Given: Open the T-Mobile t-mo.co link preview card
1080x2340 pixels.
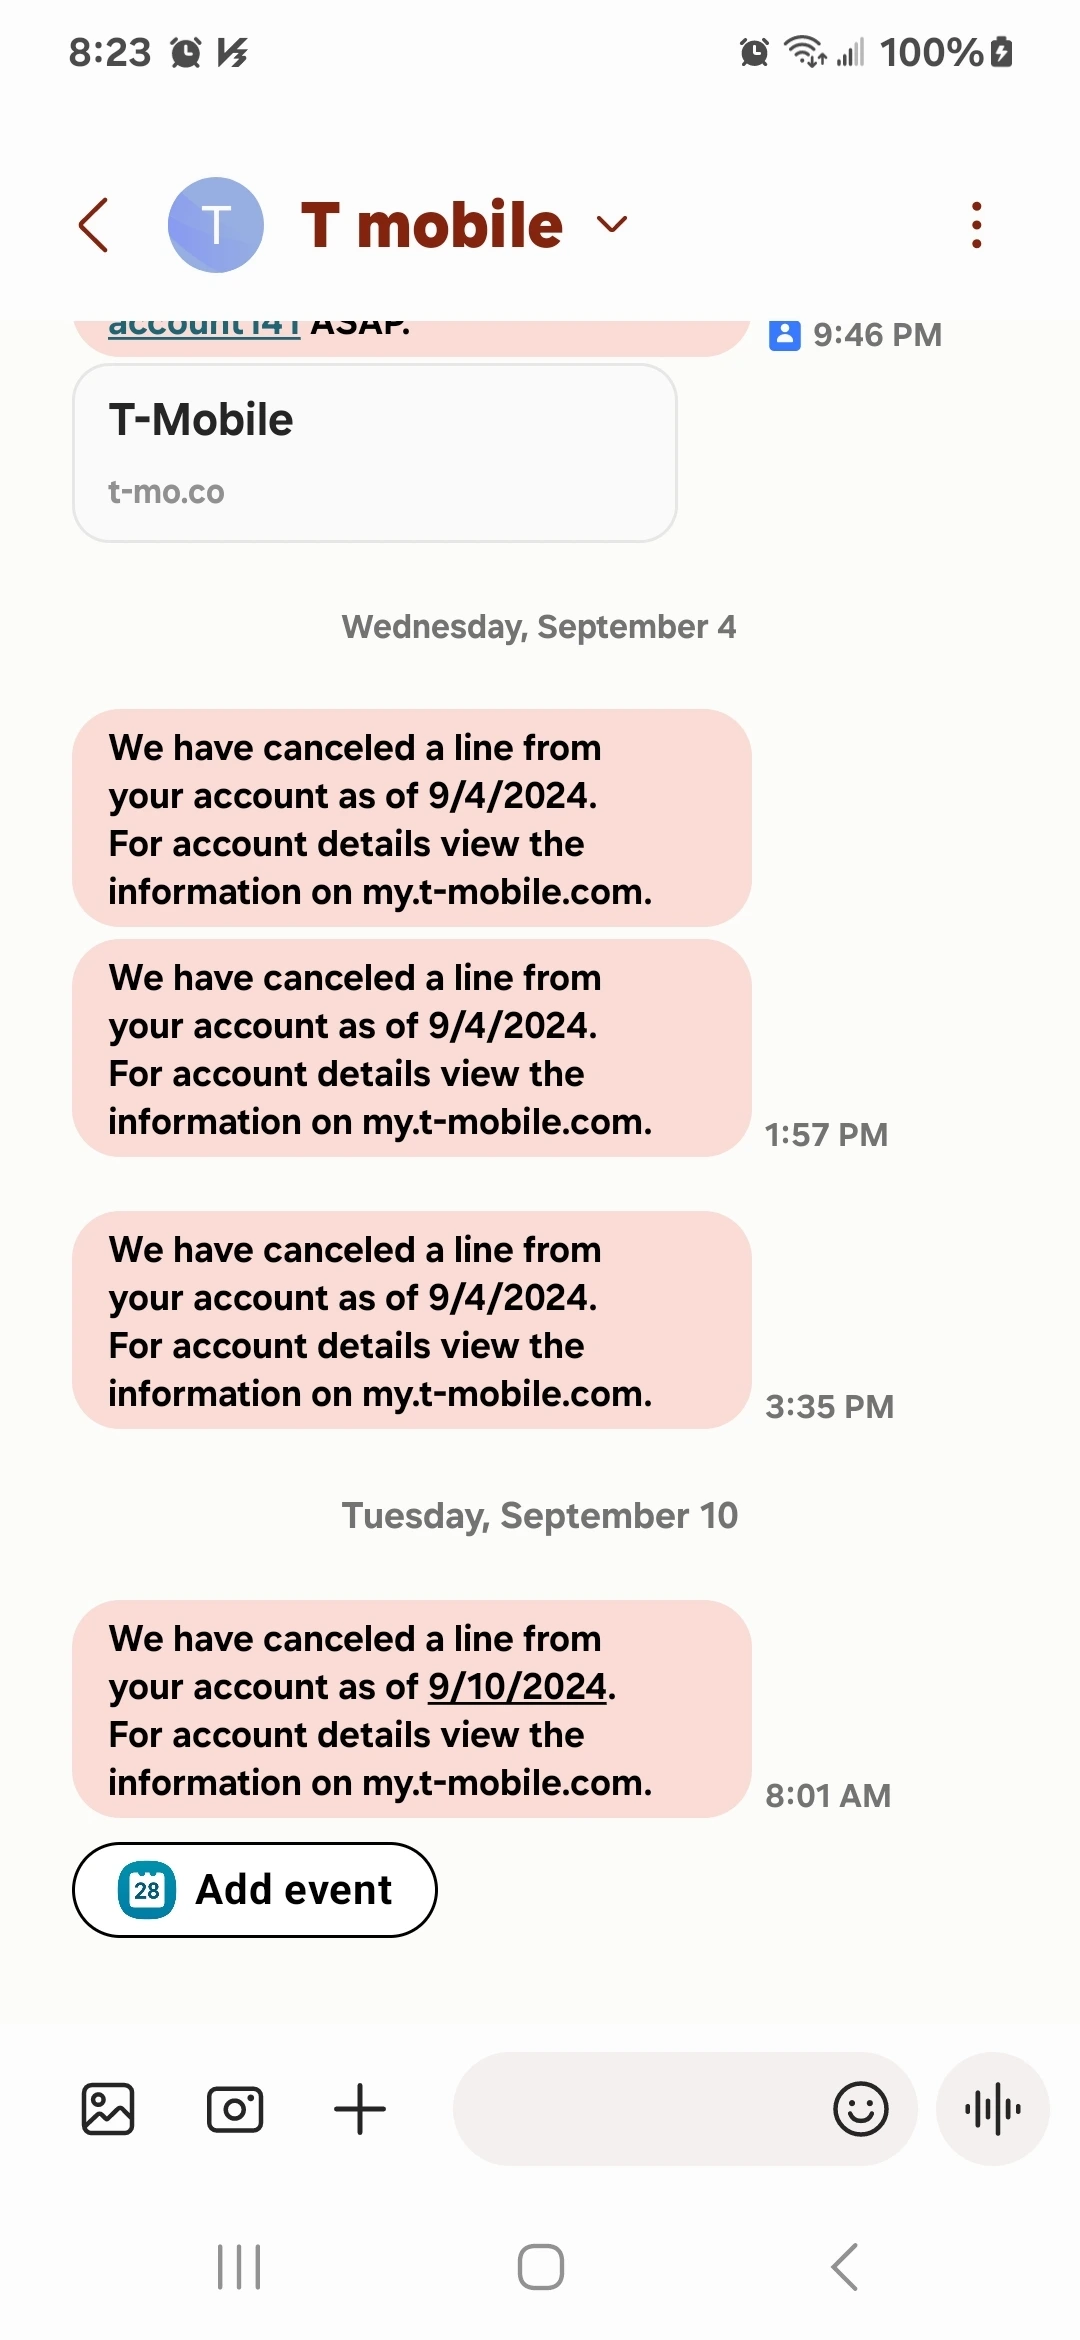Looking at the screenshot, I should 375,453.
